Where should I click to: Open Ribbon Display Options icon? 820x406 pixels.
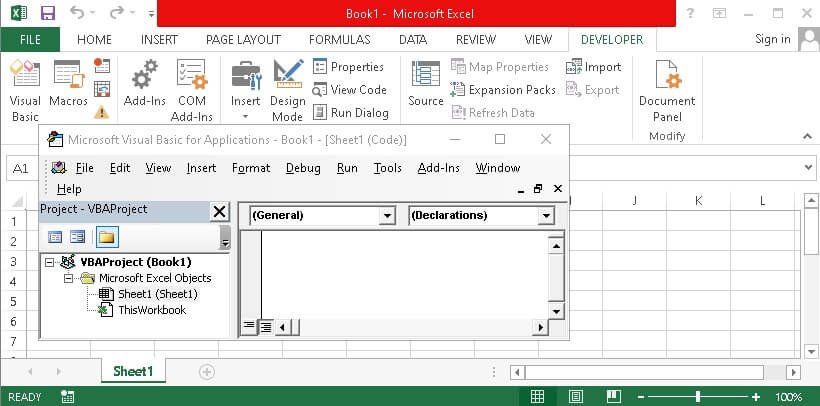(x=720, y=14)
